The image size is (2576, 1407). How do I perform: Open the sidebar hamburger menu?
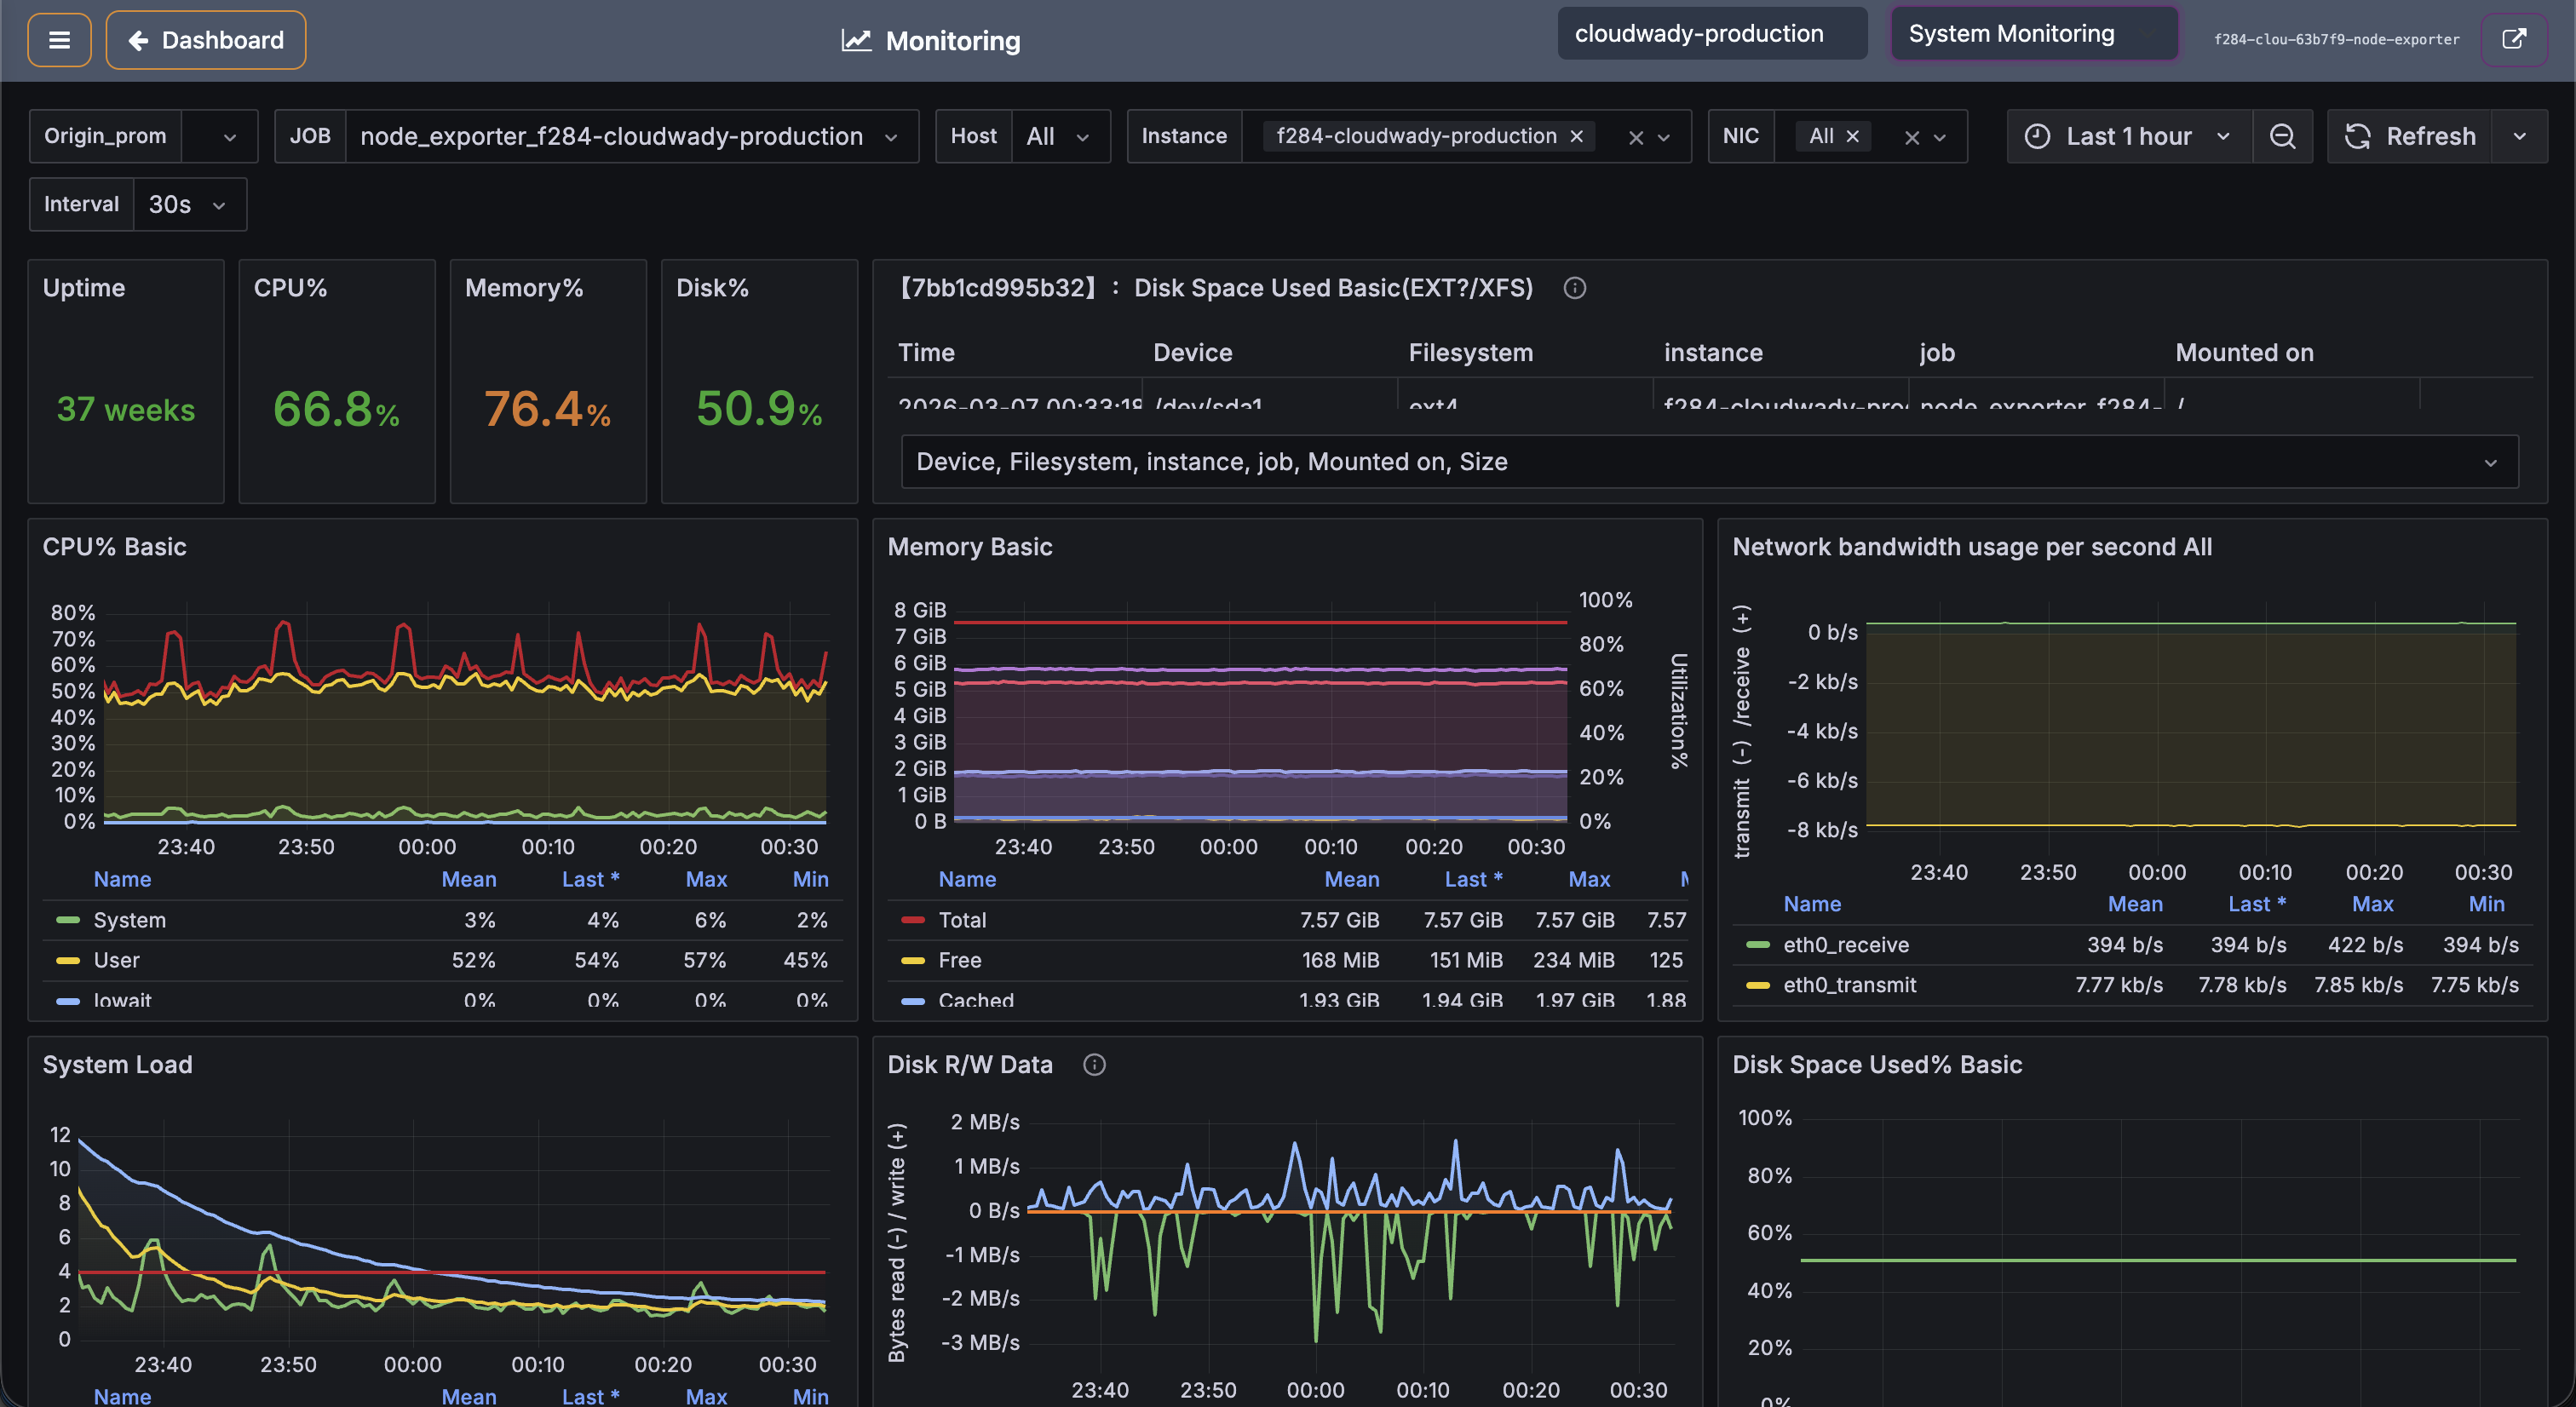click(x=59, y=40)
